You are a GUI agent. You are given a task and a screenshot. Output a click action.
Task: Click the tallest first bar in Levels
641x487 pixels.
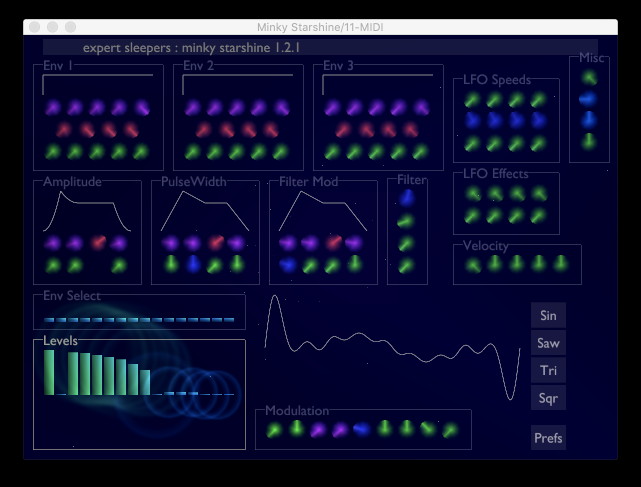coord(50,372)
